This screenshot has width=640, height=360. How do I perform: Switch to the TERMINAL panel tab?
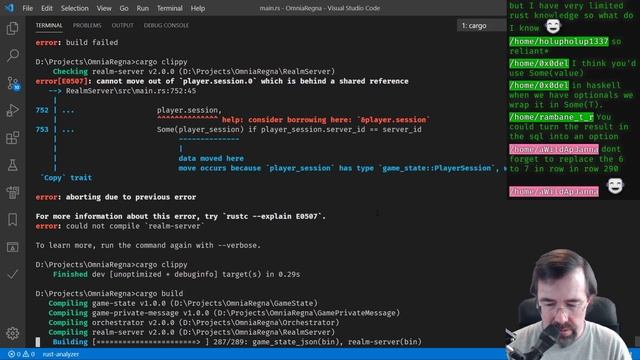pos(49,25)
